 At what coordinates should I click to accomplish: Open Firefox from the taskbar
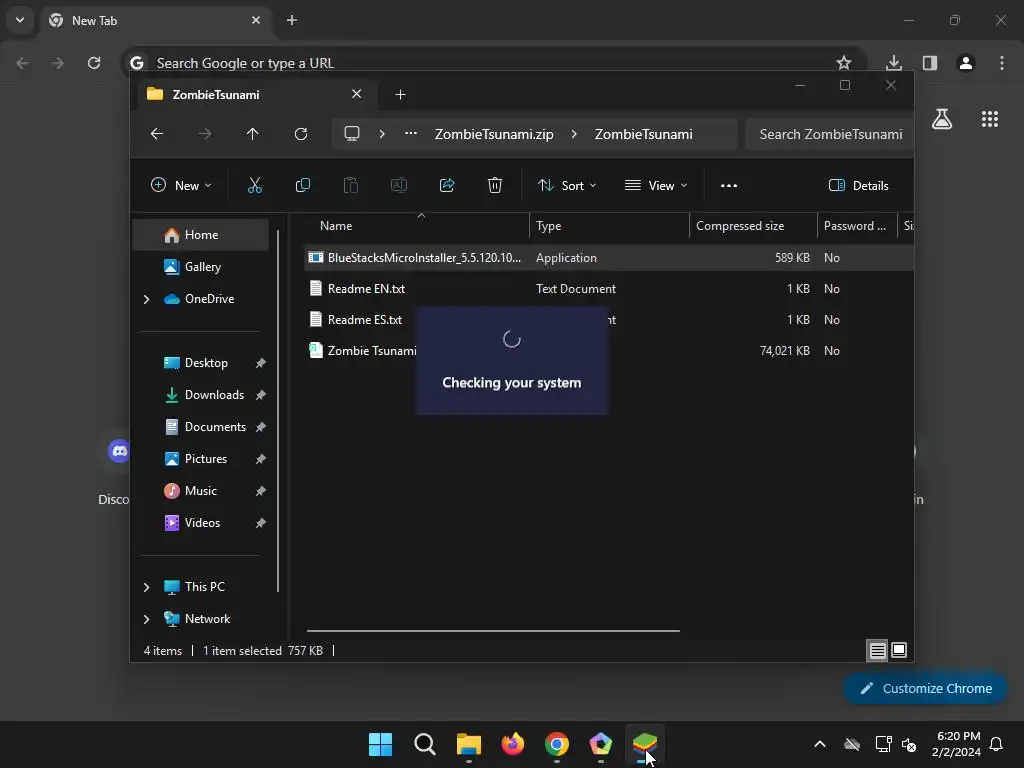point(513,744)
